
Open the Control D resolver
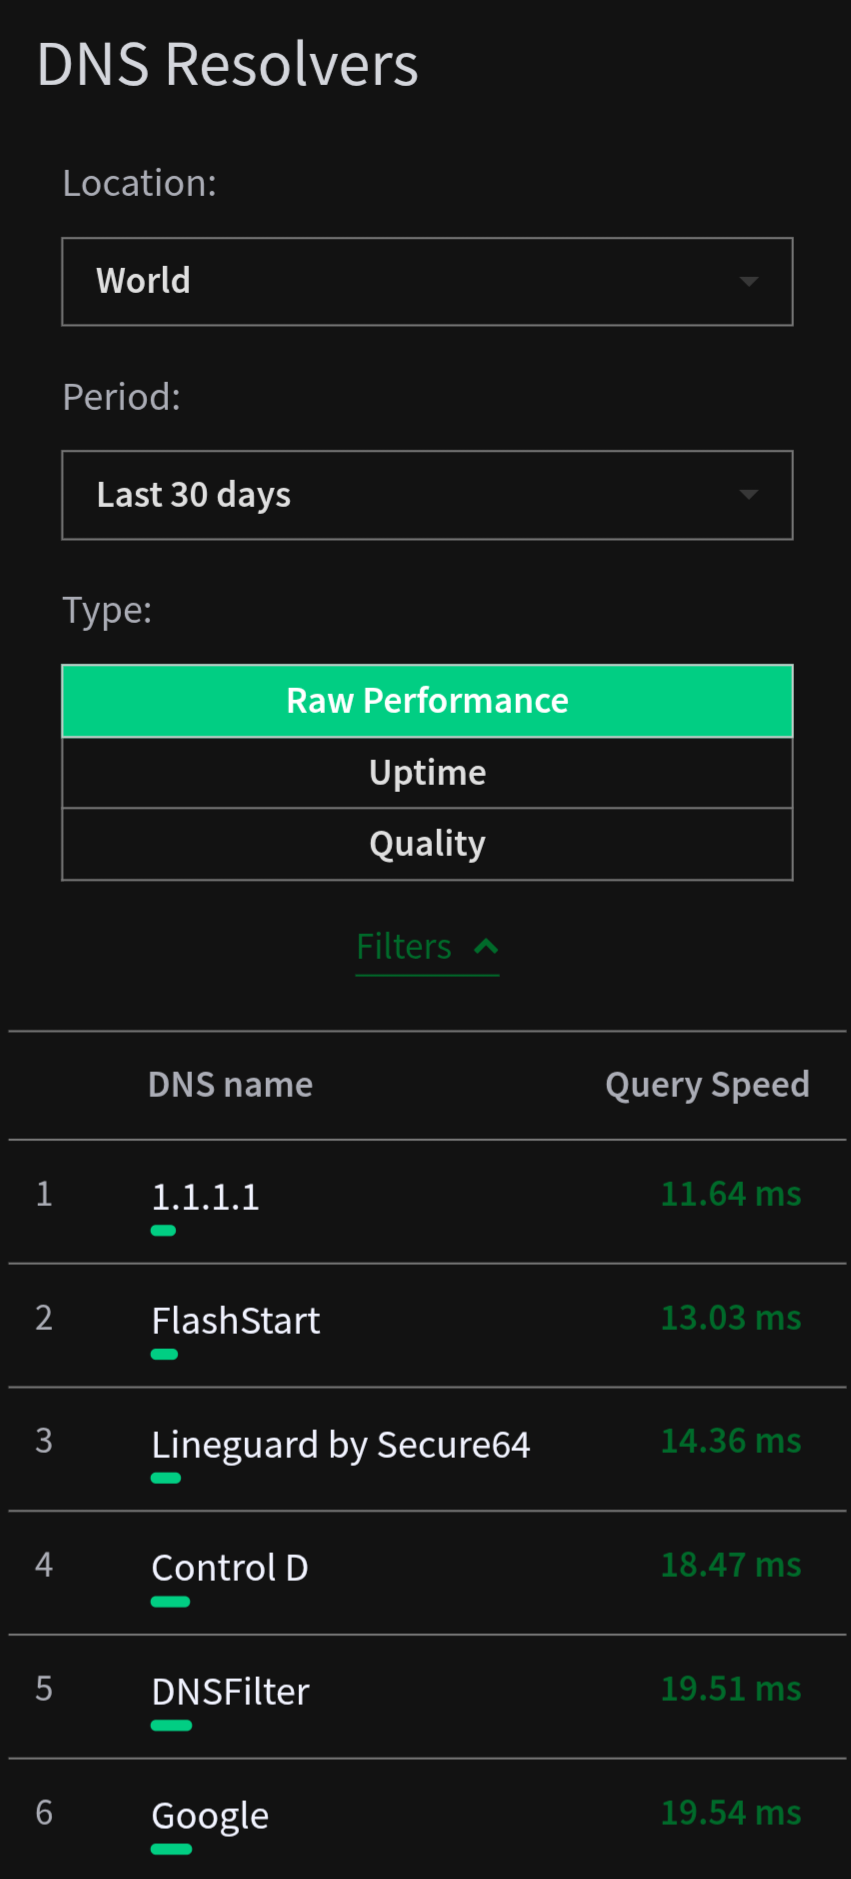[230, 1567]
